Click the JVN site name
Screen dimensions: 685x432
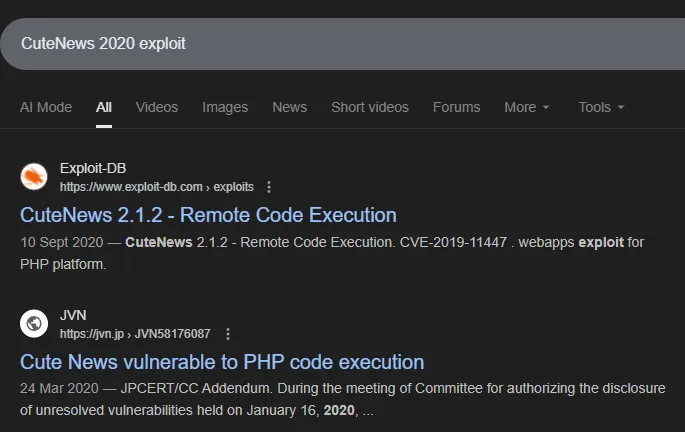pos(74,315)
